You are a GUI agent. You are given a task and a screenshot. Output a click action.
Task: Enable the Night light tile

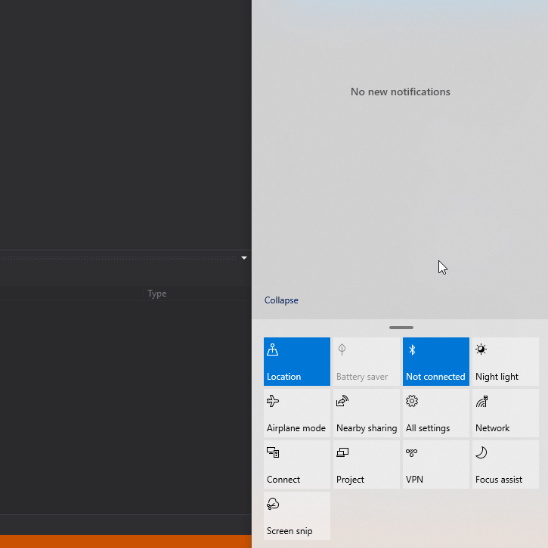click(505, 361)
